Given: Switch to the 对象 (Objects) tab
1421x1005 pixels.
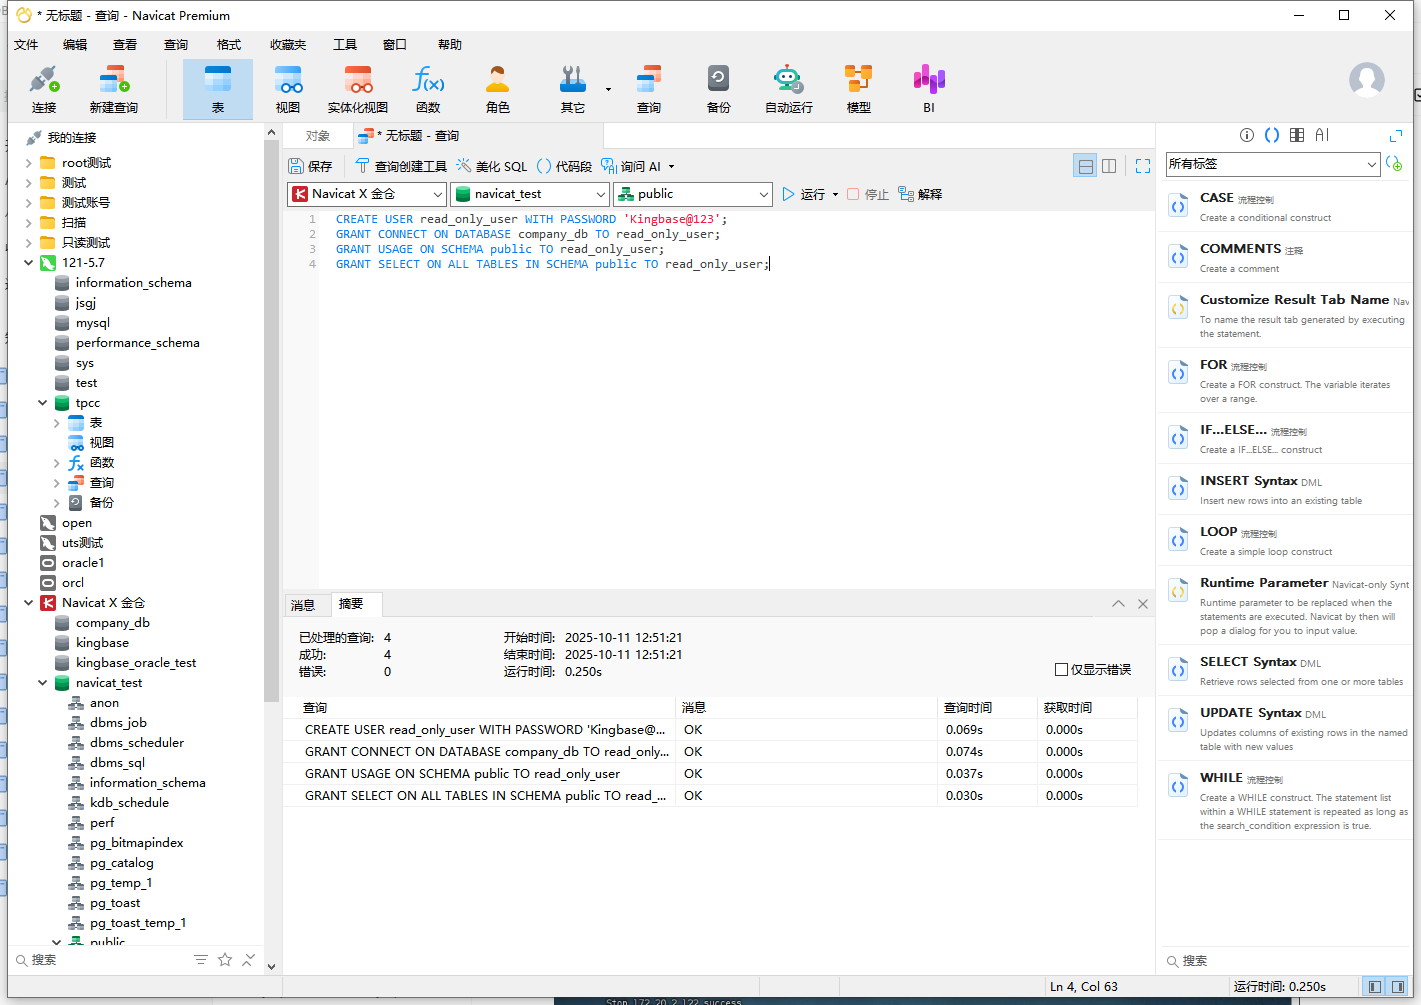Looking at the screenshot, I should coord(318,136).
